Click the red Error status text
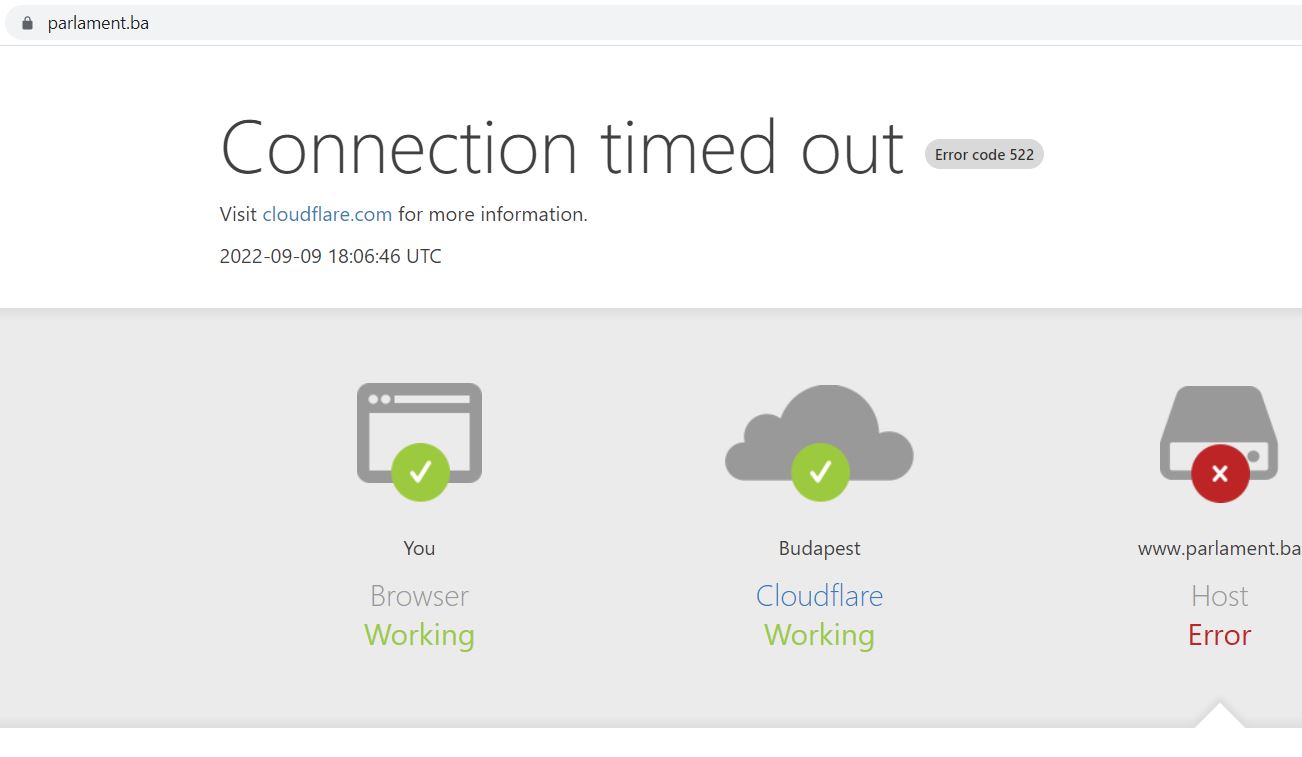Image resolution: width=1302 pixels, height=757 pixels. coord(1219,635)
